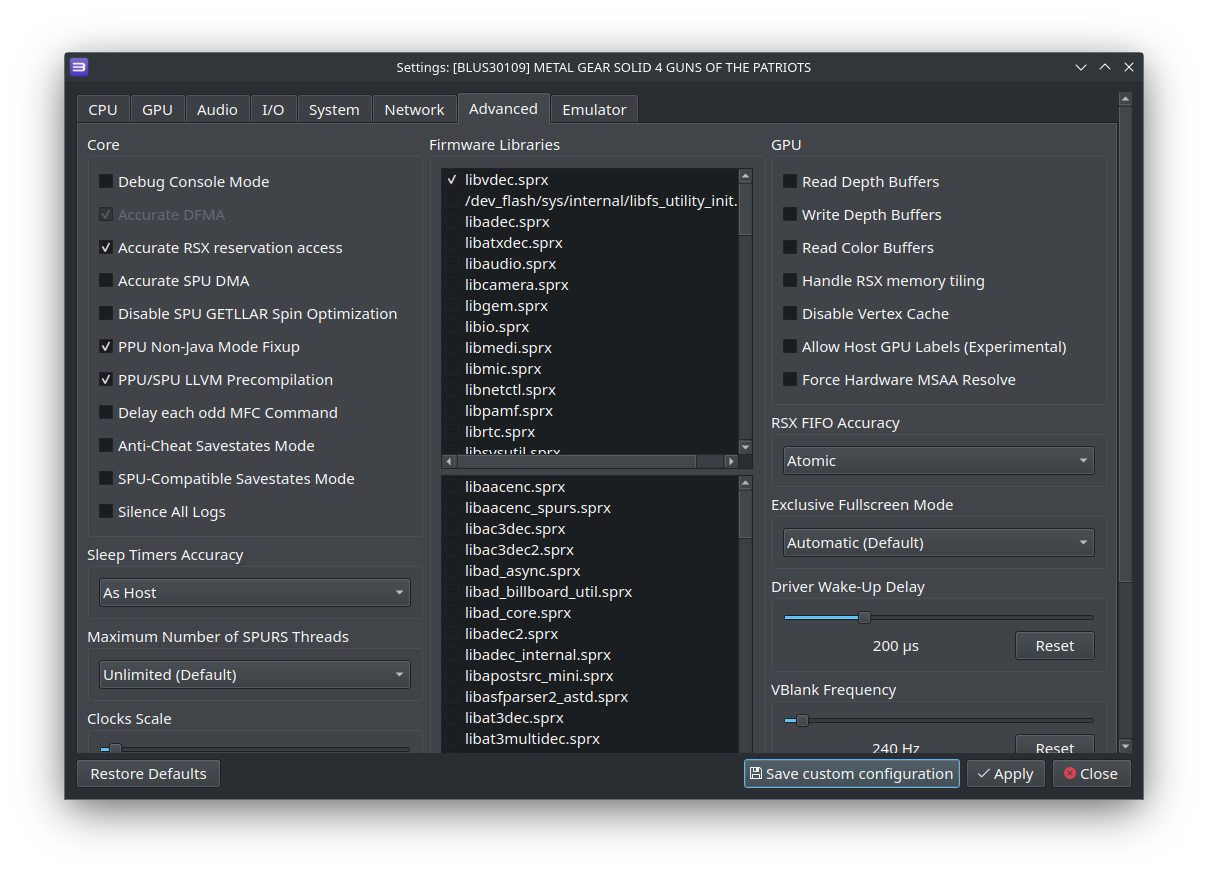The image size is (1208, 876).
Task: Go to the System tab
Action: [334, 110]
